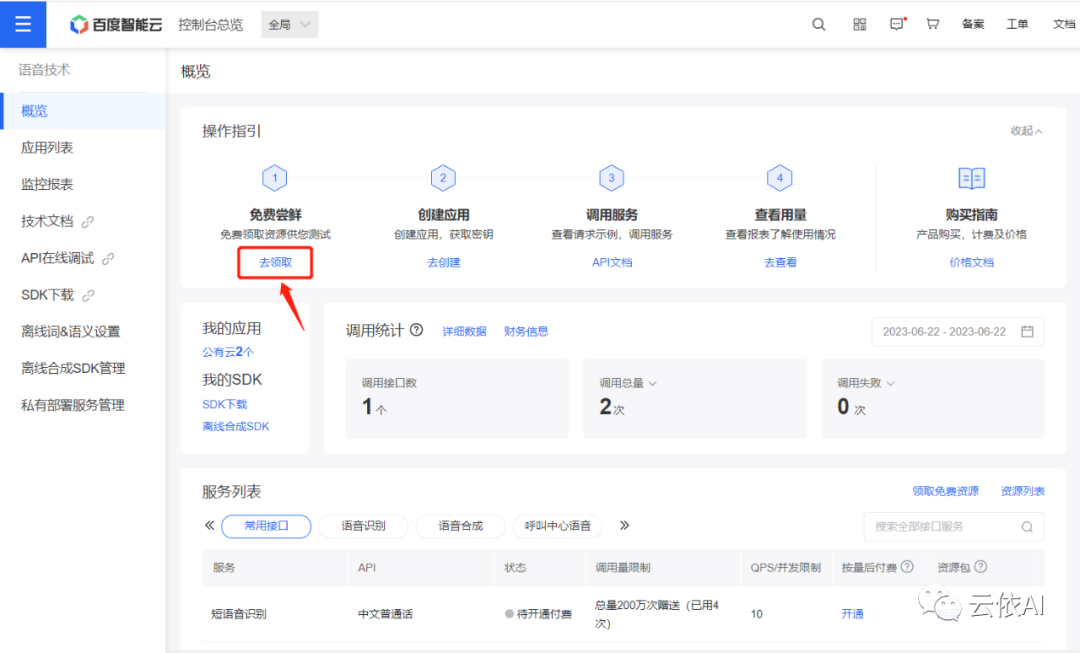The width and height of the screenshot is (1080, 653).
Task: Click the 价格文档 link
Action: click(x=971, y=262)
